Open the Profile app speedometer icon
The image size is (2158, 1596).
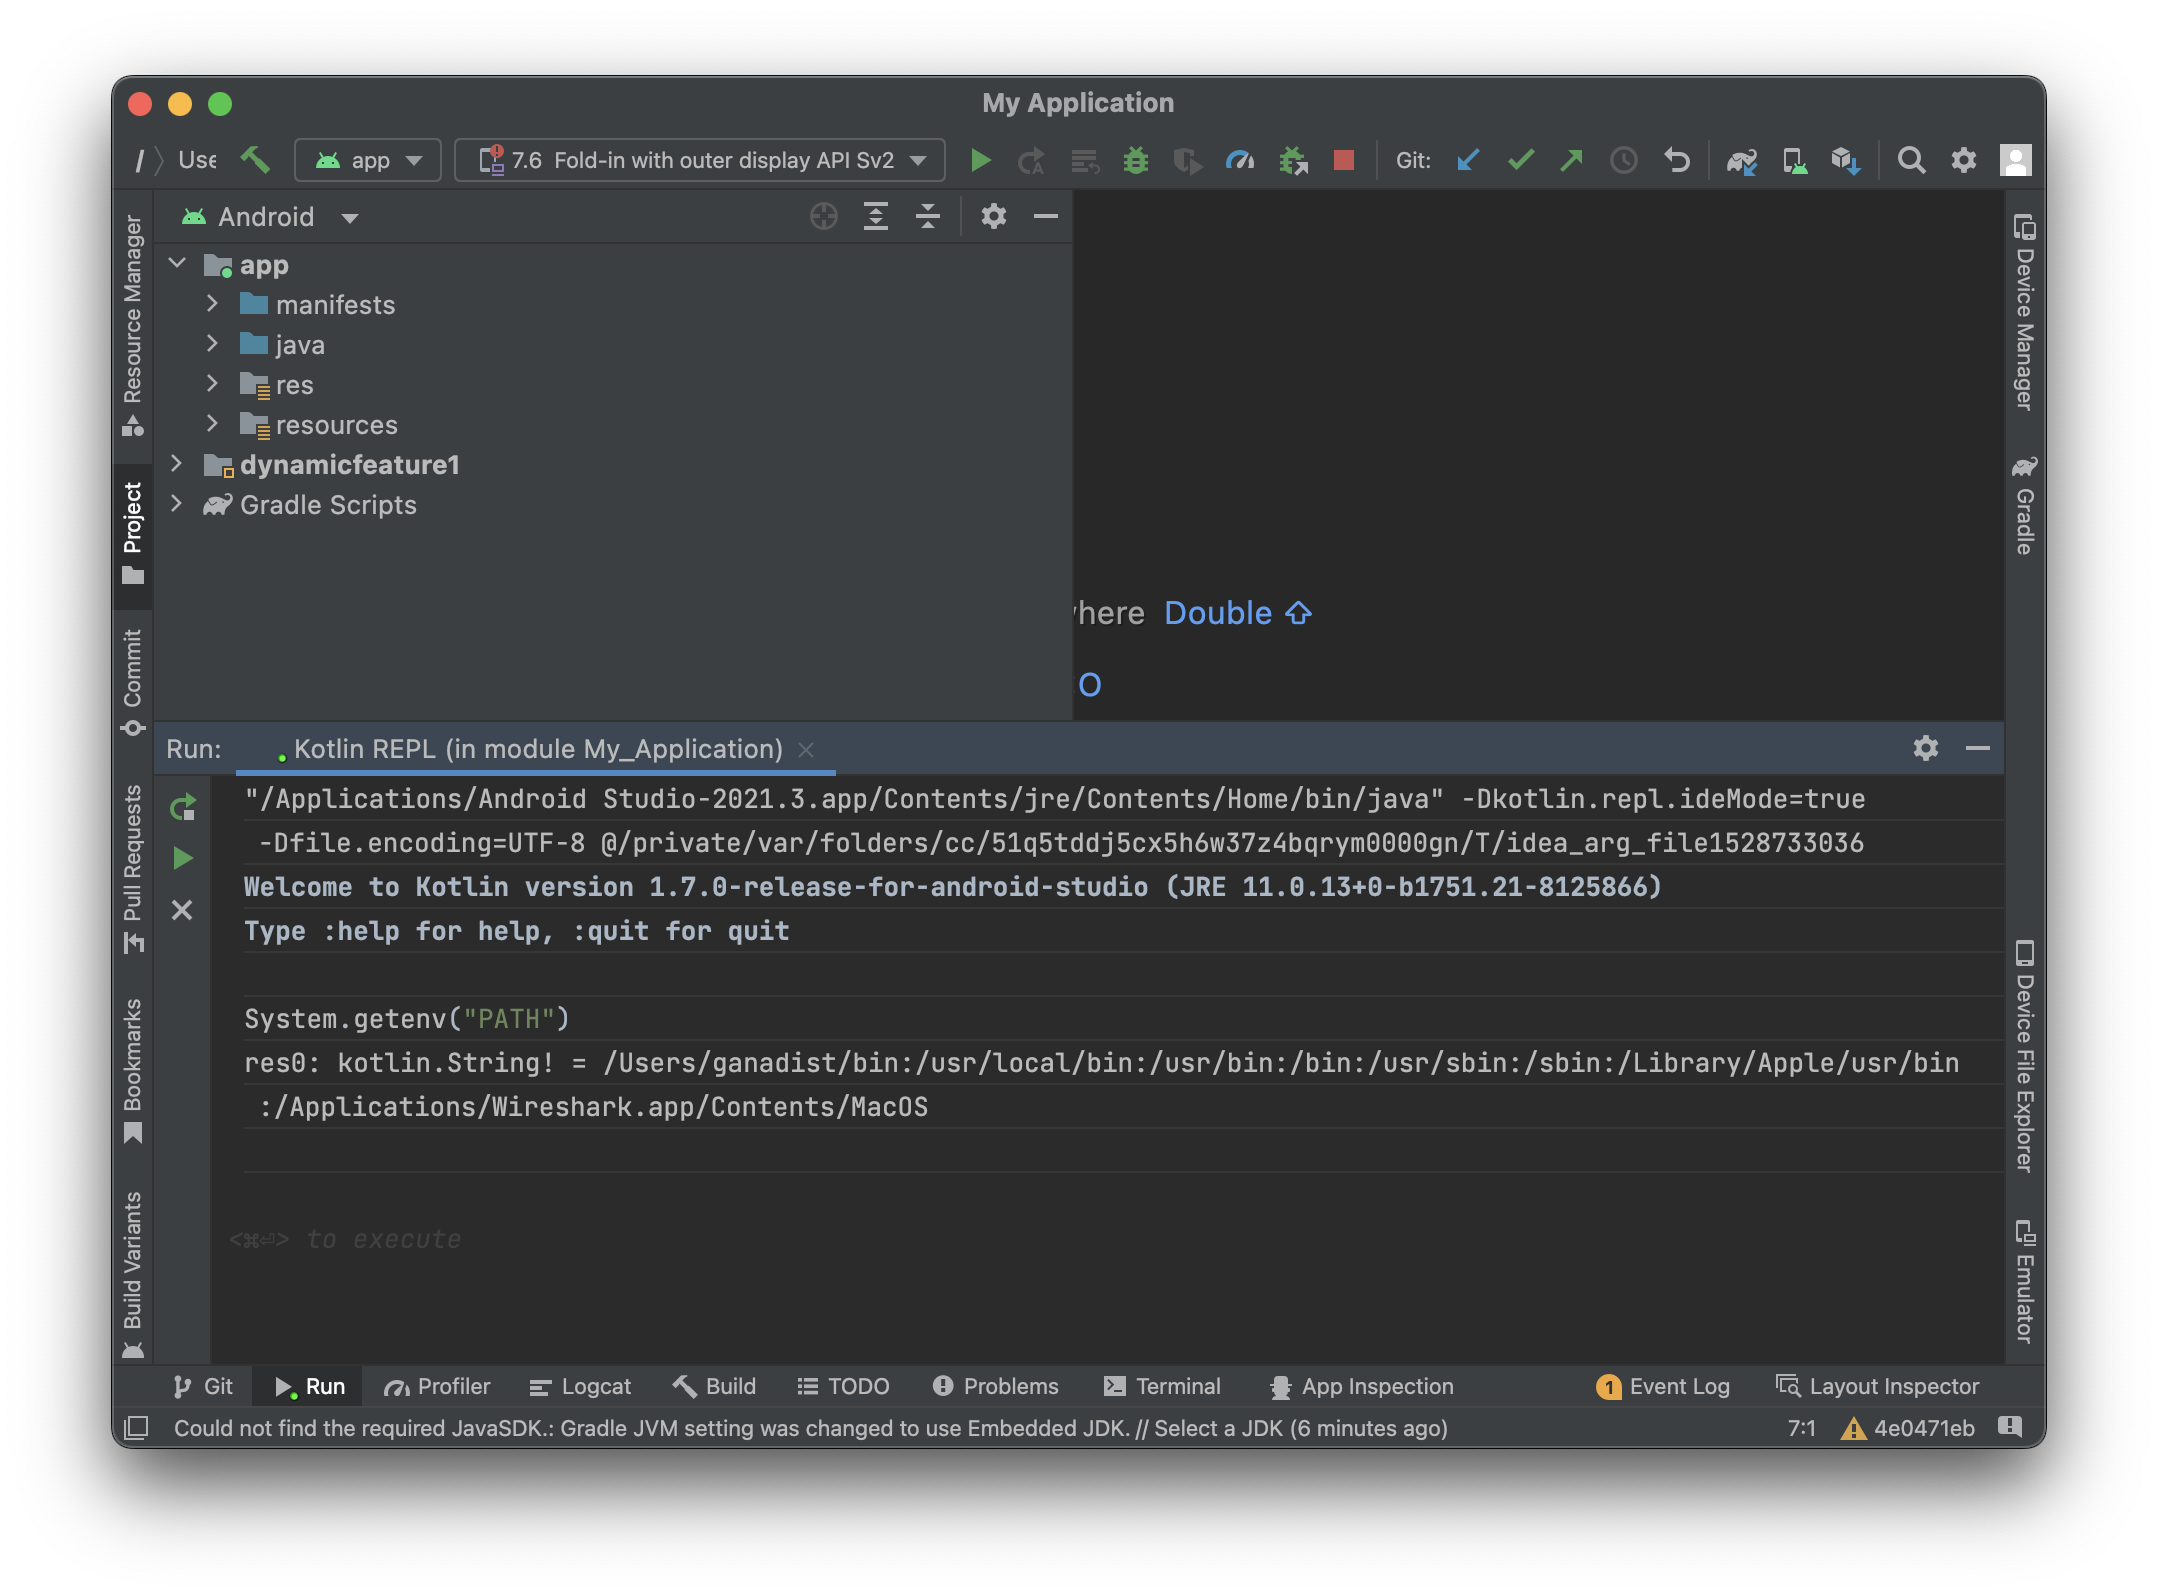(x=1239, y=160)
